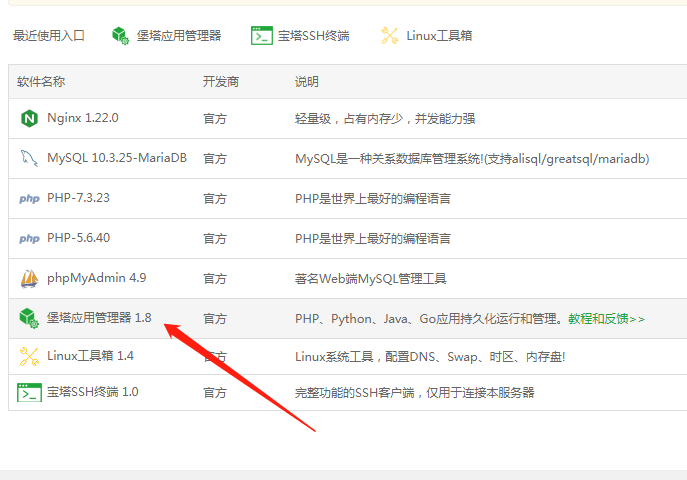
Task: Click the green cube icon beside 堡塔应用管理器 shortcut
Action: point(120,35)
